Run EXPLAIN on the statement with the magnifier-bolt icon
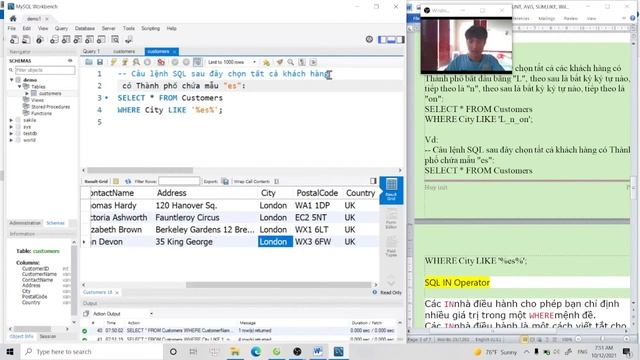 [136, 62]
